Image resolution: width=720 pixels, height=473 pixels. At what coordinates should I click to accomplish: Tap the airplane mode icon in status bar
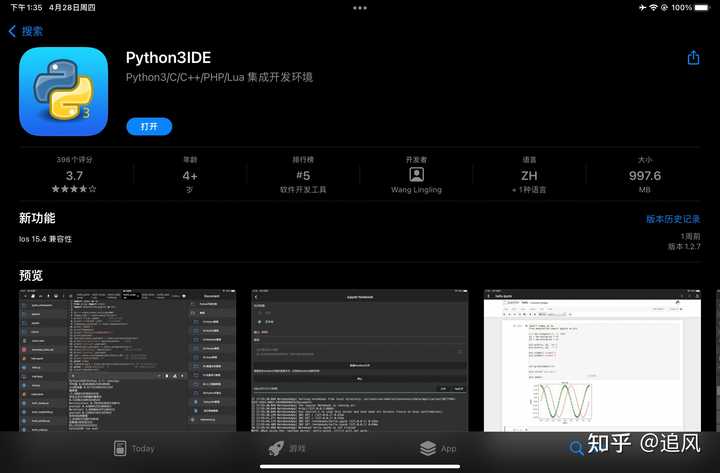pos(642,8)
